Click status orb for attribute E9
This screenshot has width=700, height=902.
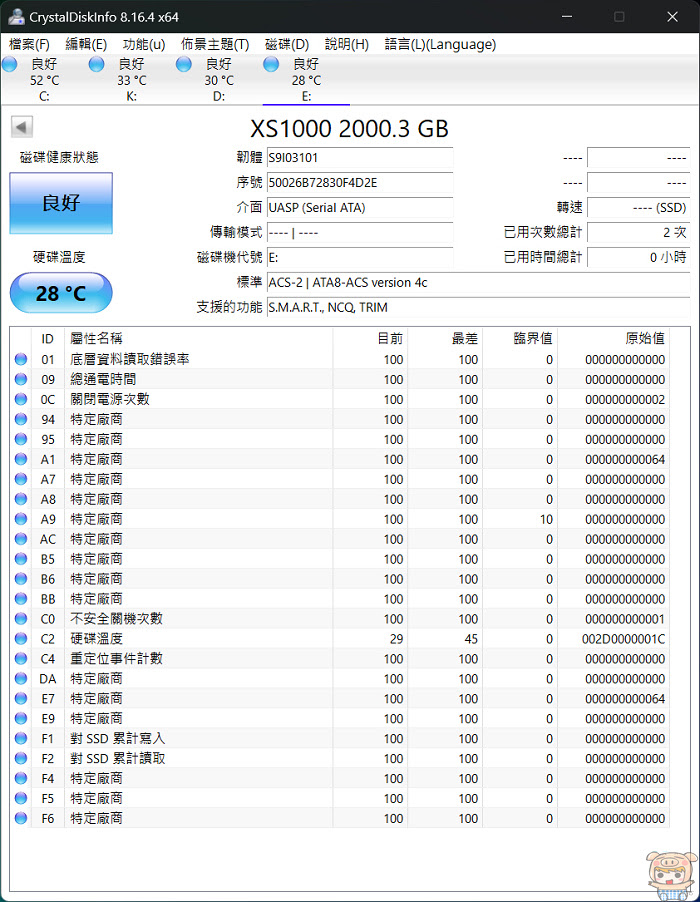pos(21,718)
